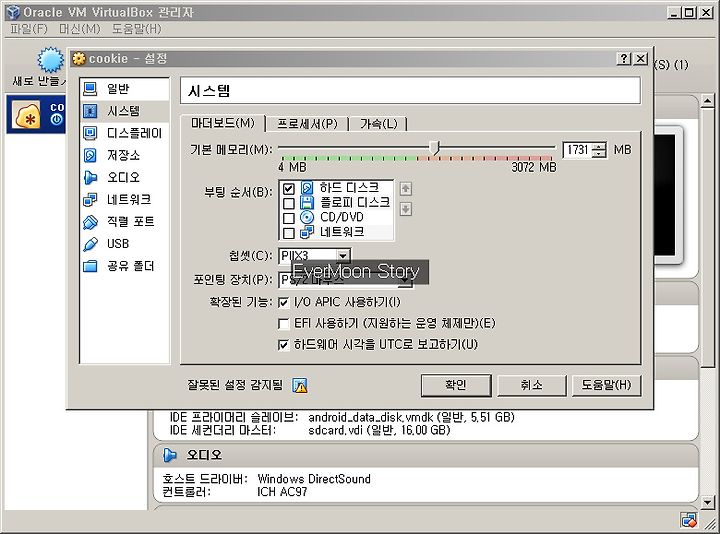Click the Windows DirectSound host driver text
Image resolution: width=720 pixels, height=534 pixels.
click(x=314, y=479)
